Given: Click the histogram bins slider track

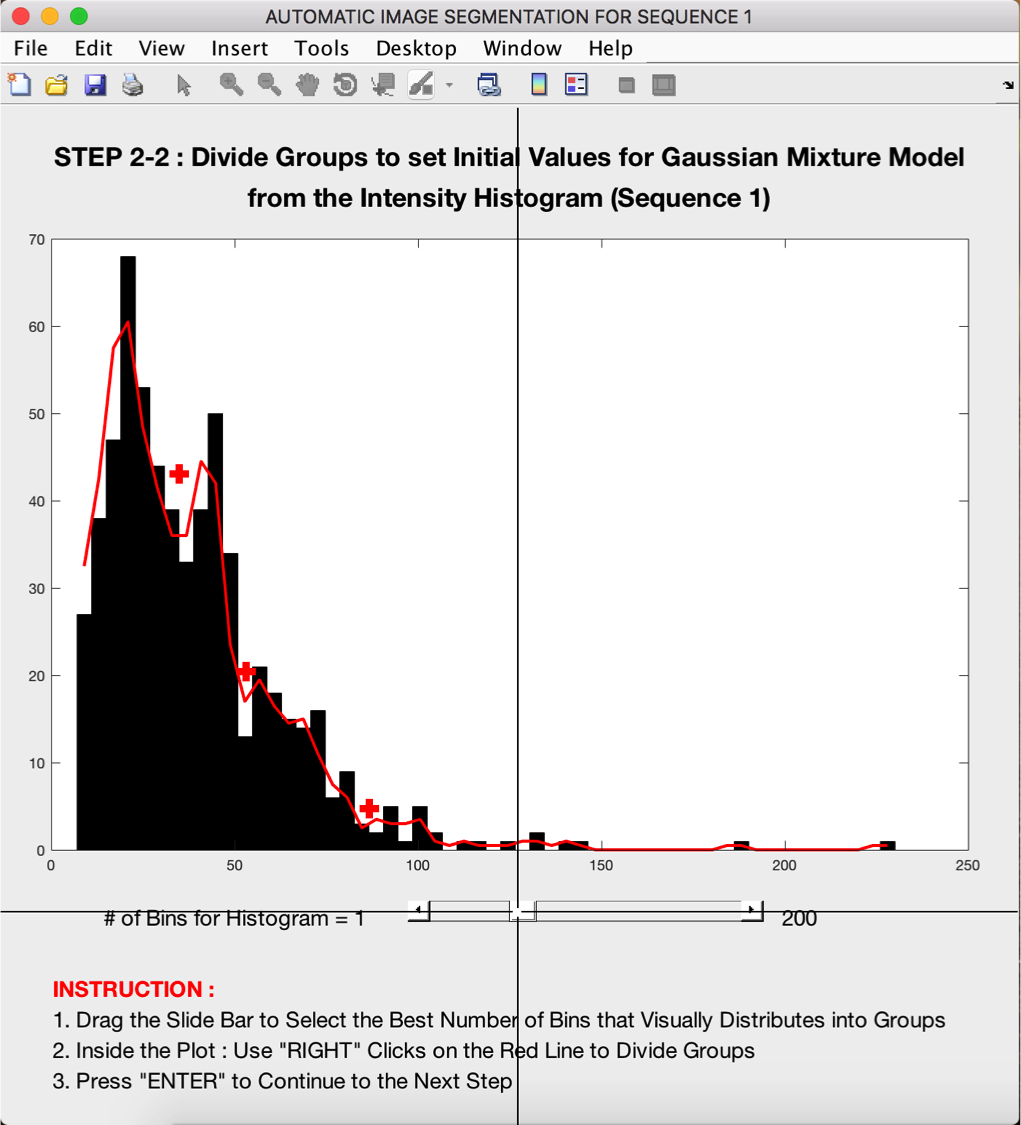Looking at the screenshot, I should pos(640,910).
